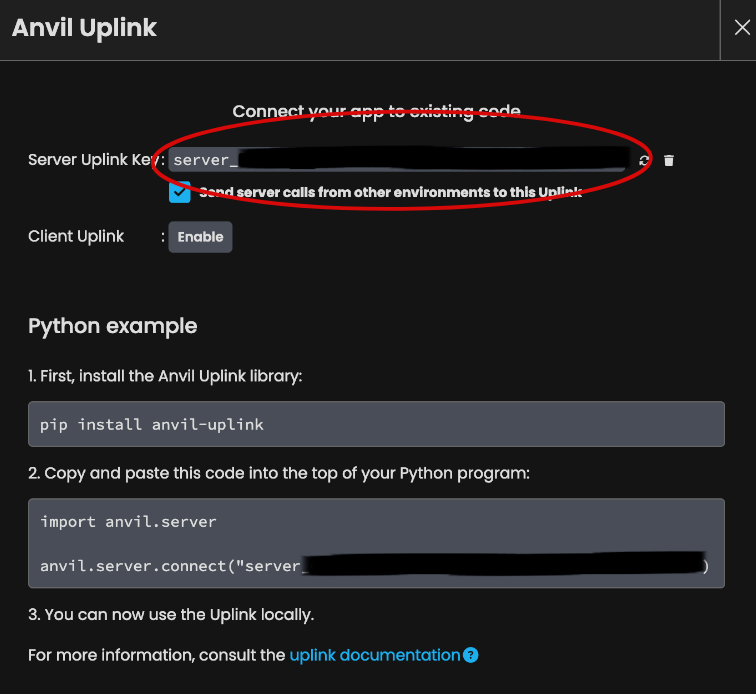This screenshot has height=694, width=756.
Task: Click the help icon beside uplink documentation
Action: coord(471,656)
